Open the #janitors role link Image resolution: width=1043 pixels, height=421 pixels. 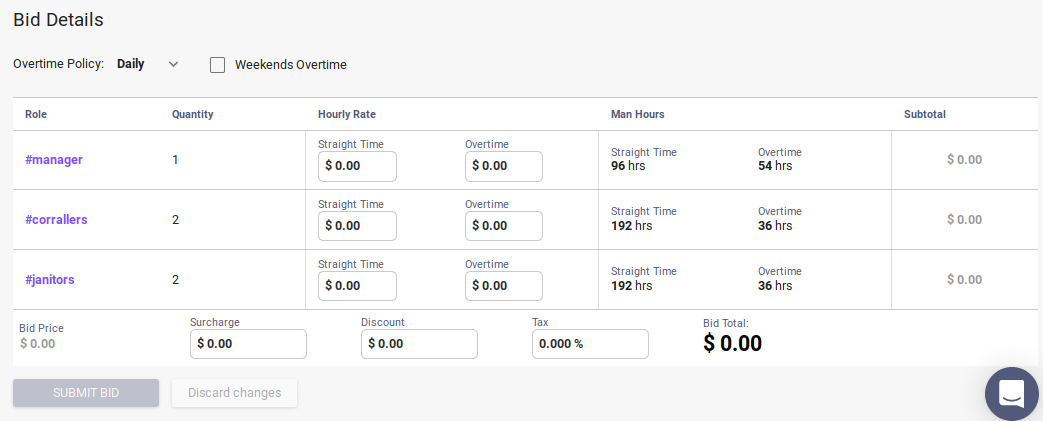point(50,280)
